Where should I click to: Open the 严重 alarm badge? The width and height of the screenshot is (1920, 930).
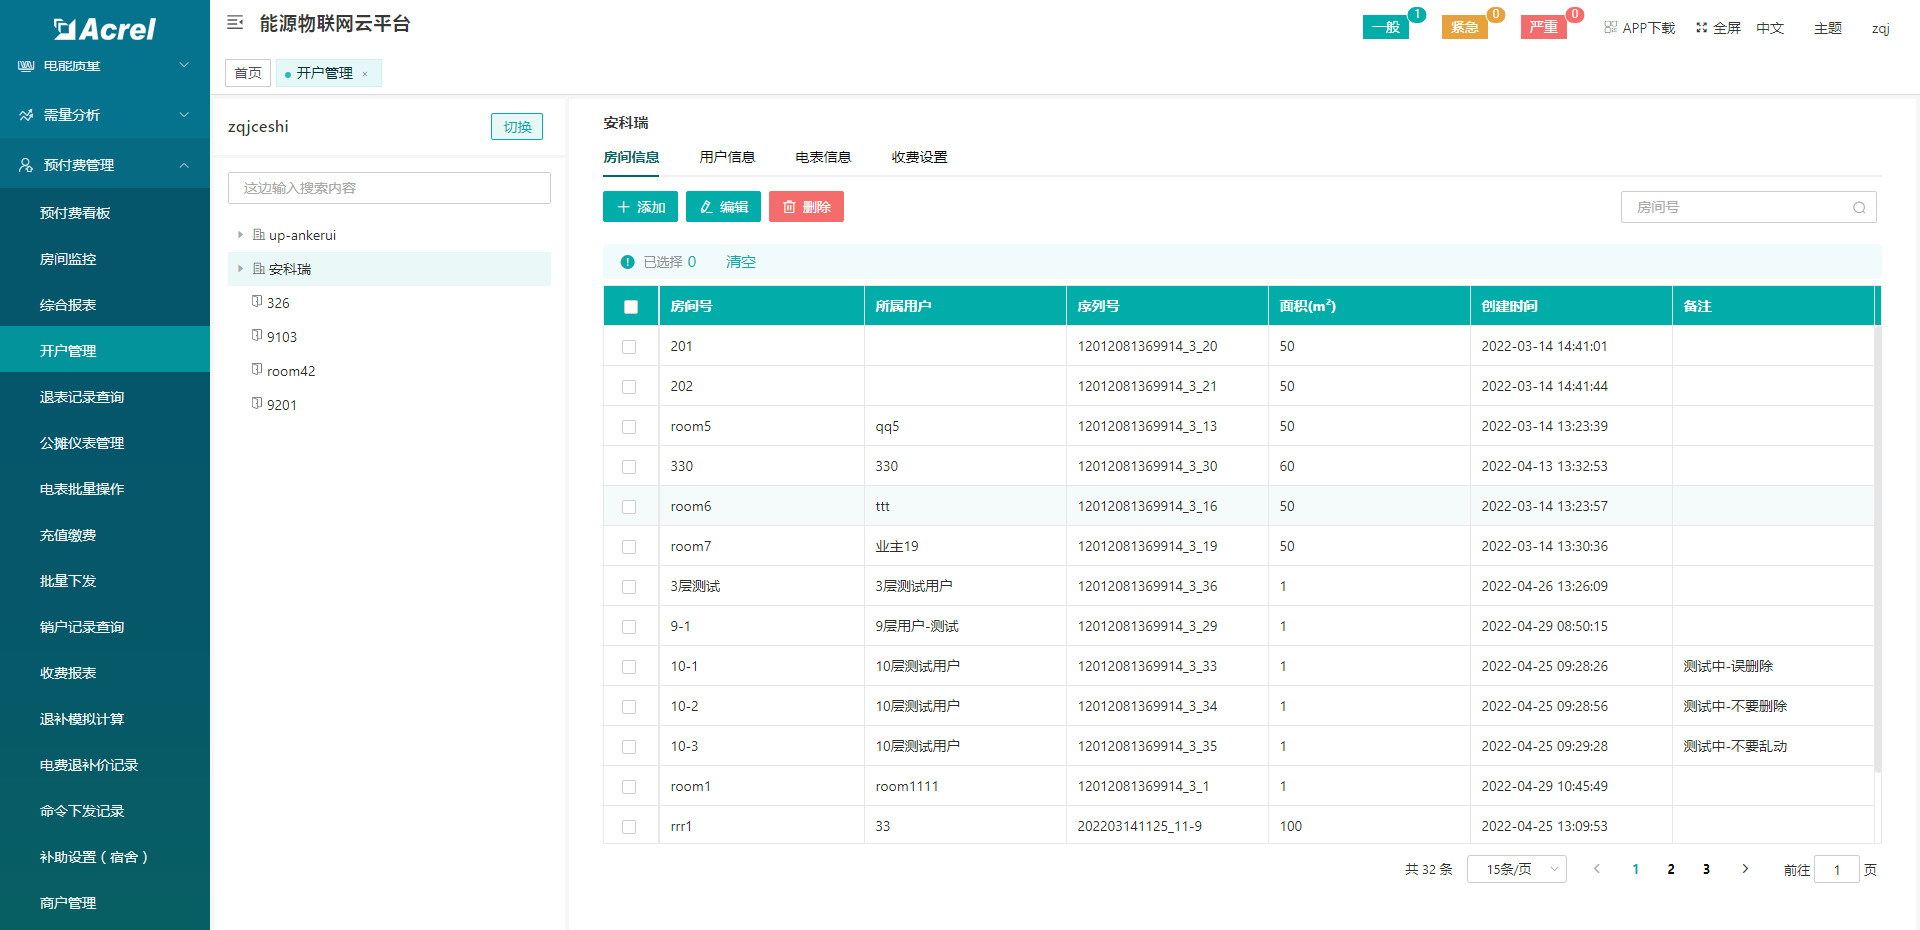[1543, 27]
